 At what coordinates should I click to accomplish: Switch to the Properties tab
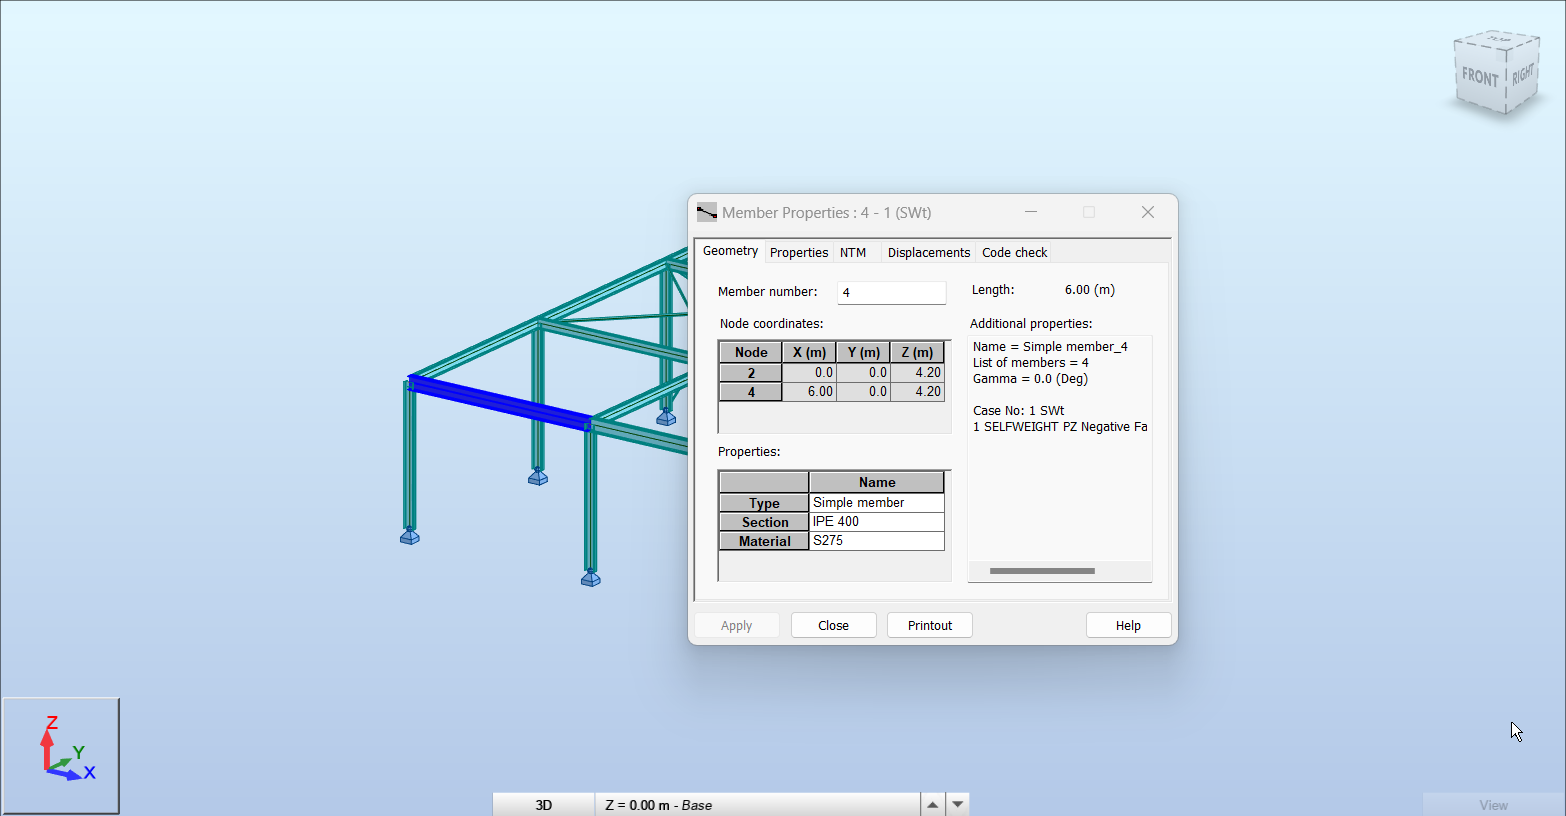798,253
